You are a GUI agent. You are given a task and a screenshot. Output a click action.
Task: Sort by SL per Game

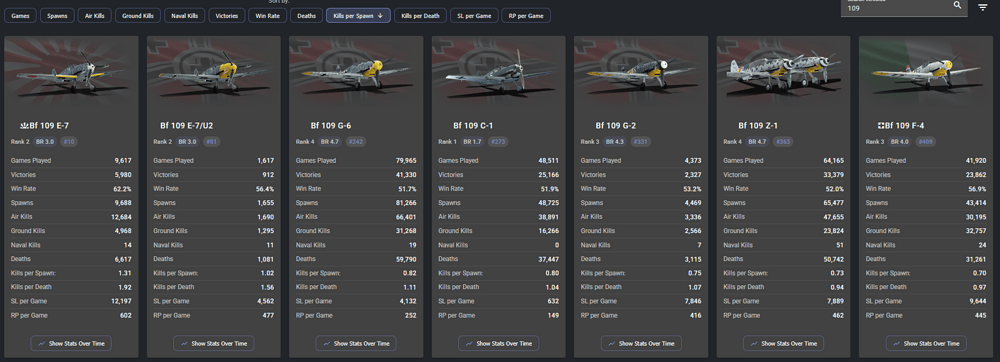(x=474, y=15)
